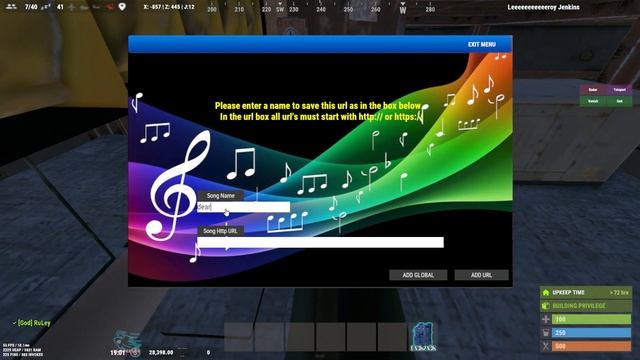Click the UPKEEP TIME status row

coord(586,292)
